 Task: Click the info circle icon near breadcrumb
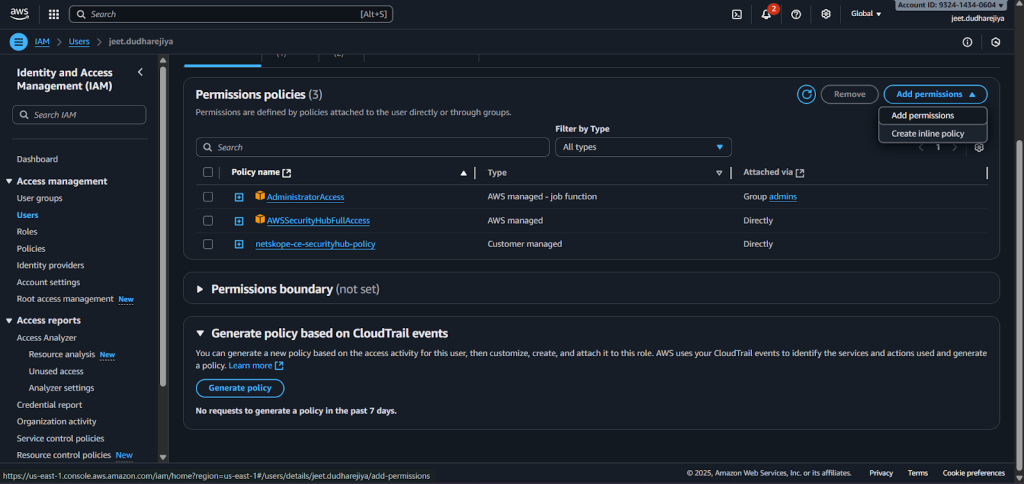click(x=967, y=42)
